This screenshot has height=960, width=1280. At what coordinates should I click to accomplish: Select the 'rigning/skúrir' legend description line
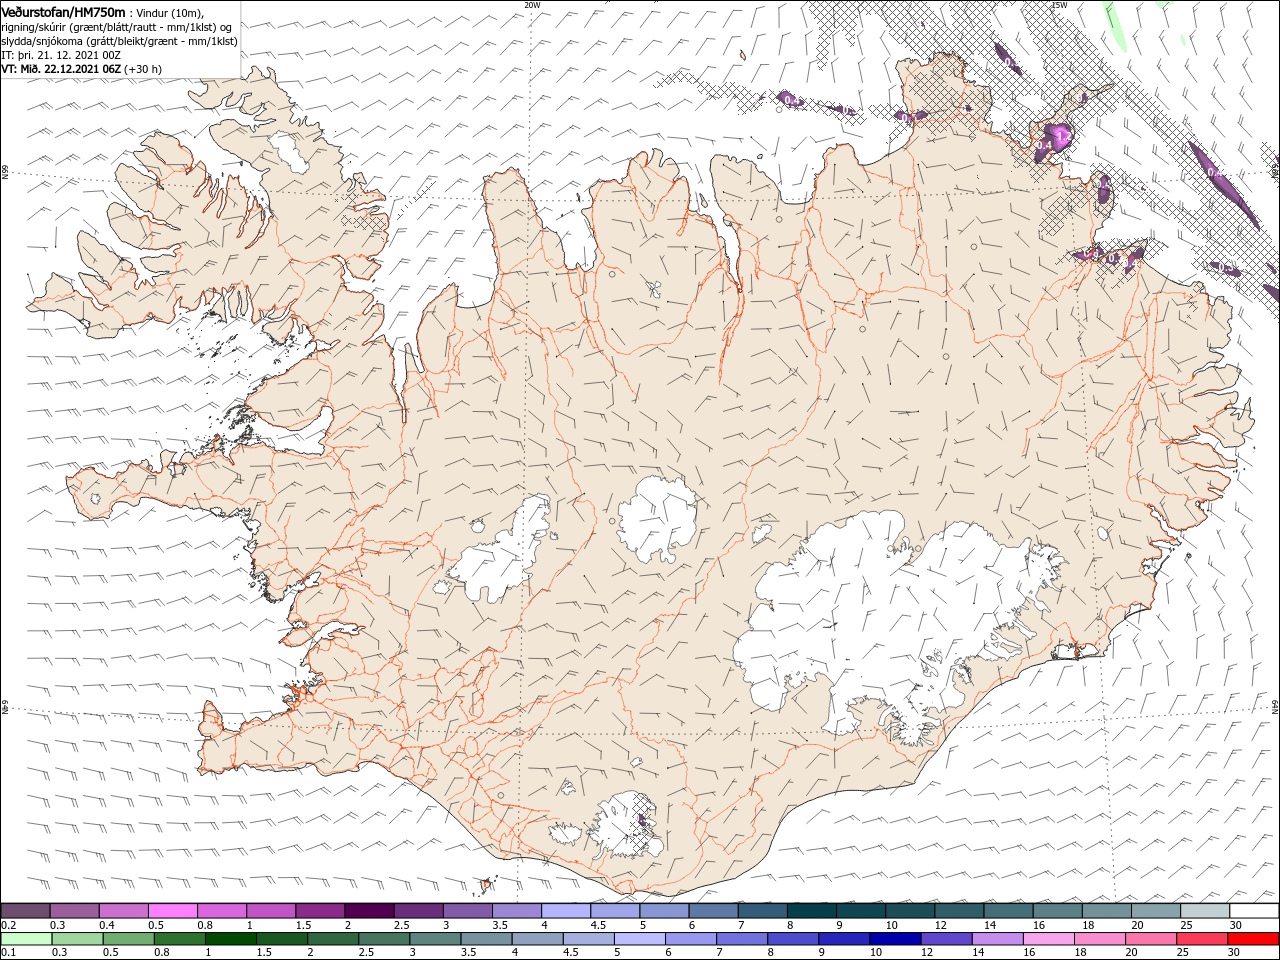(x=117, y=26)
